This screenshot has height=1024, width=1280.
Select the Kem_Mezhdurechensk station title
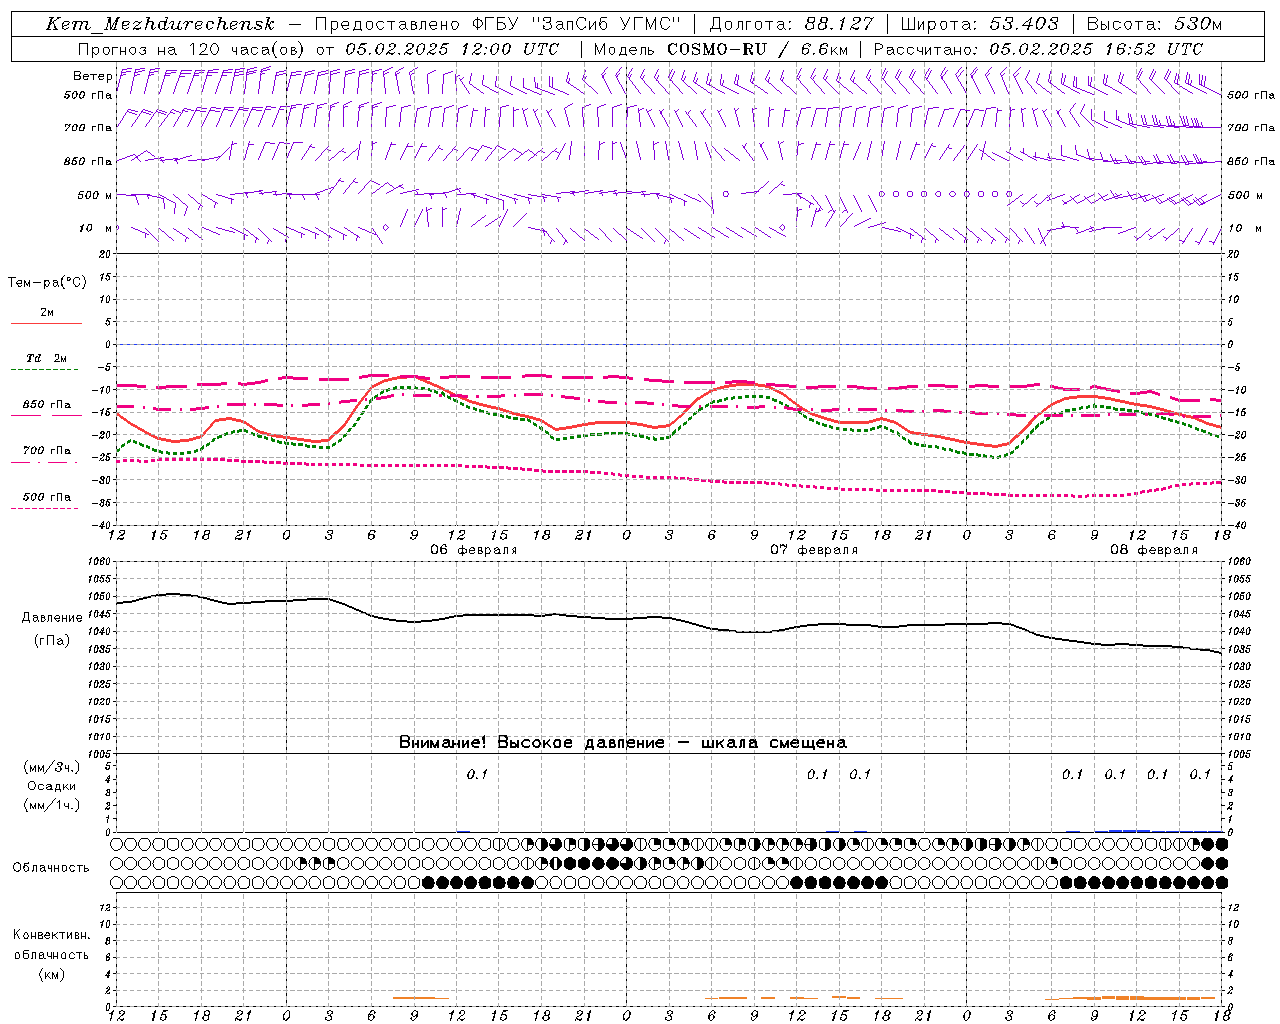click(160, 24)
